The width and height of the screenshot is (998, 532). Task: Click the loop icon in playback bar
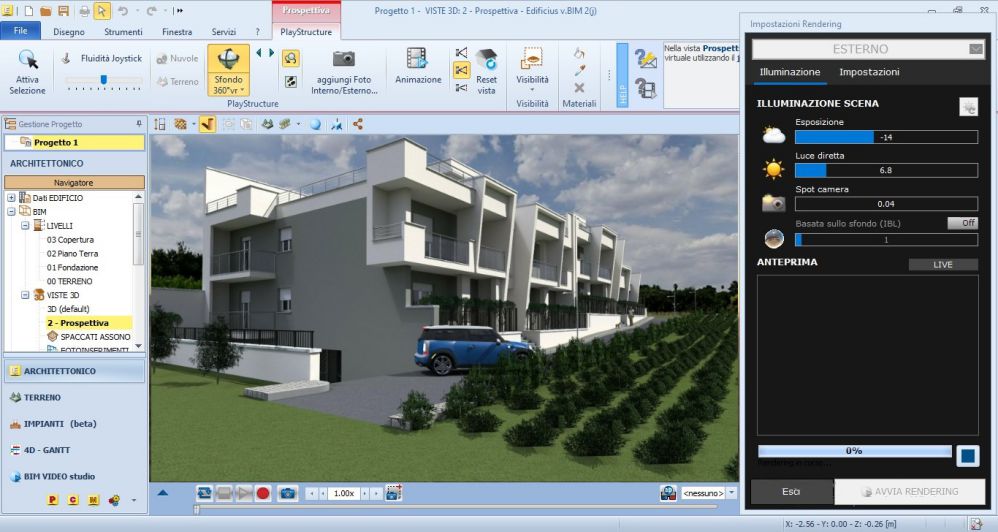(204, 493)
